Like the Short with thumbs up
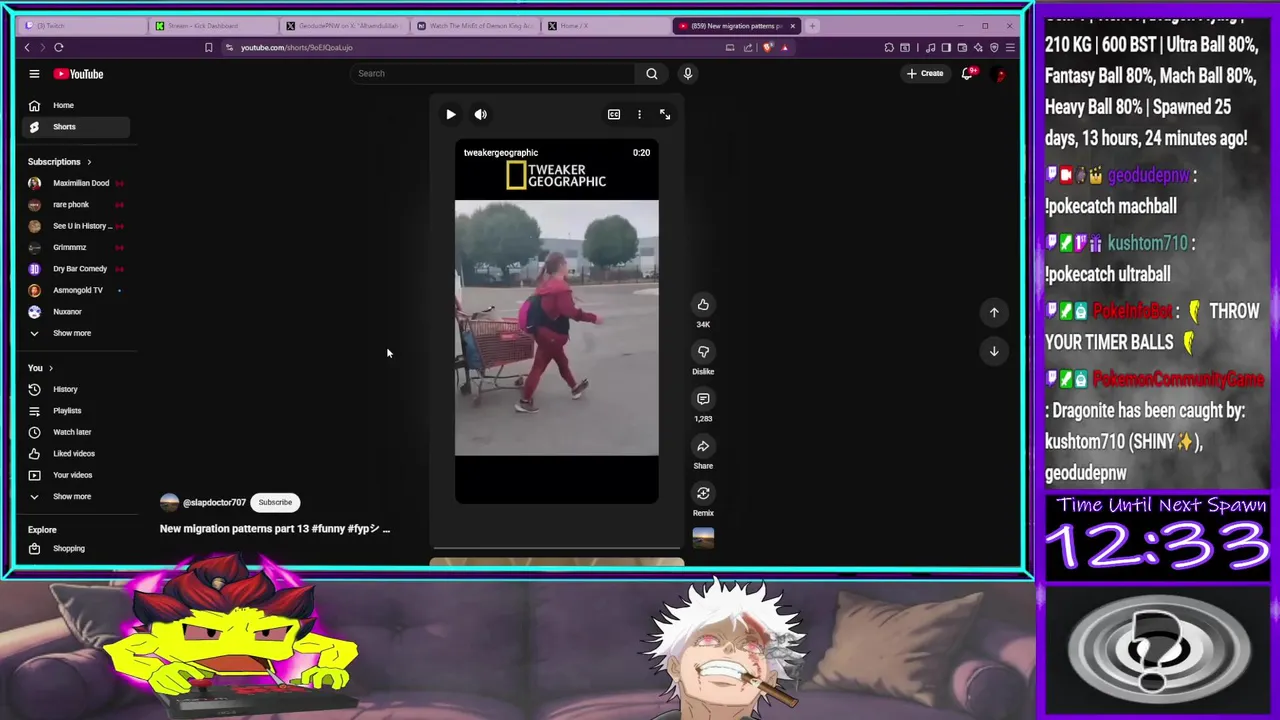 703,305
